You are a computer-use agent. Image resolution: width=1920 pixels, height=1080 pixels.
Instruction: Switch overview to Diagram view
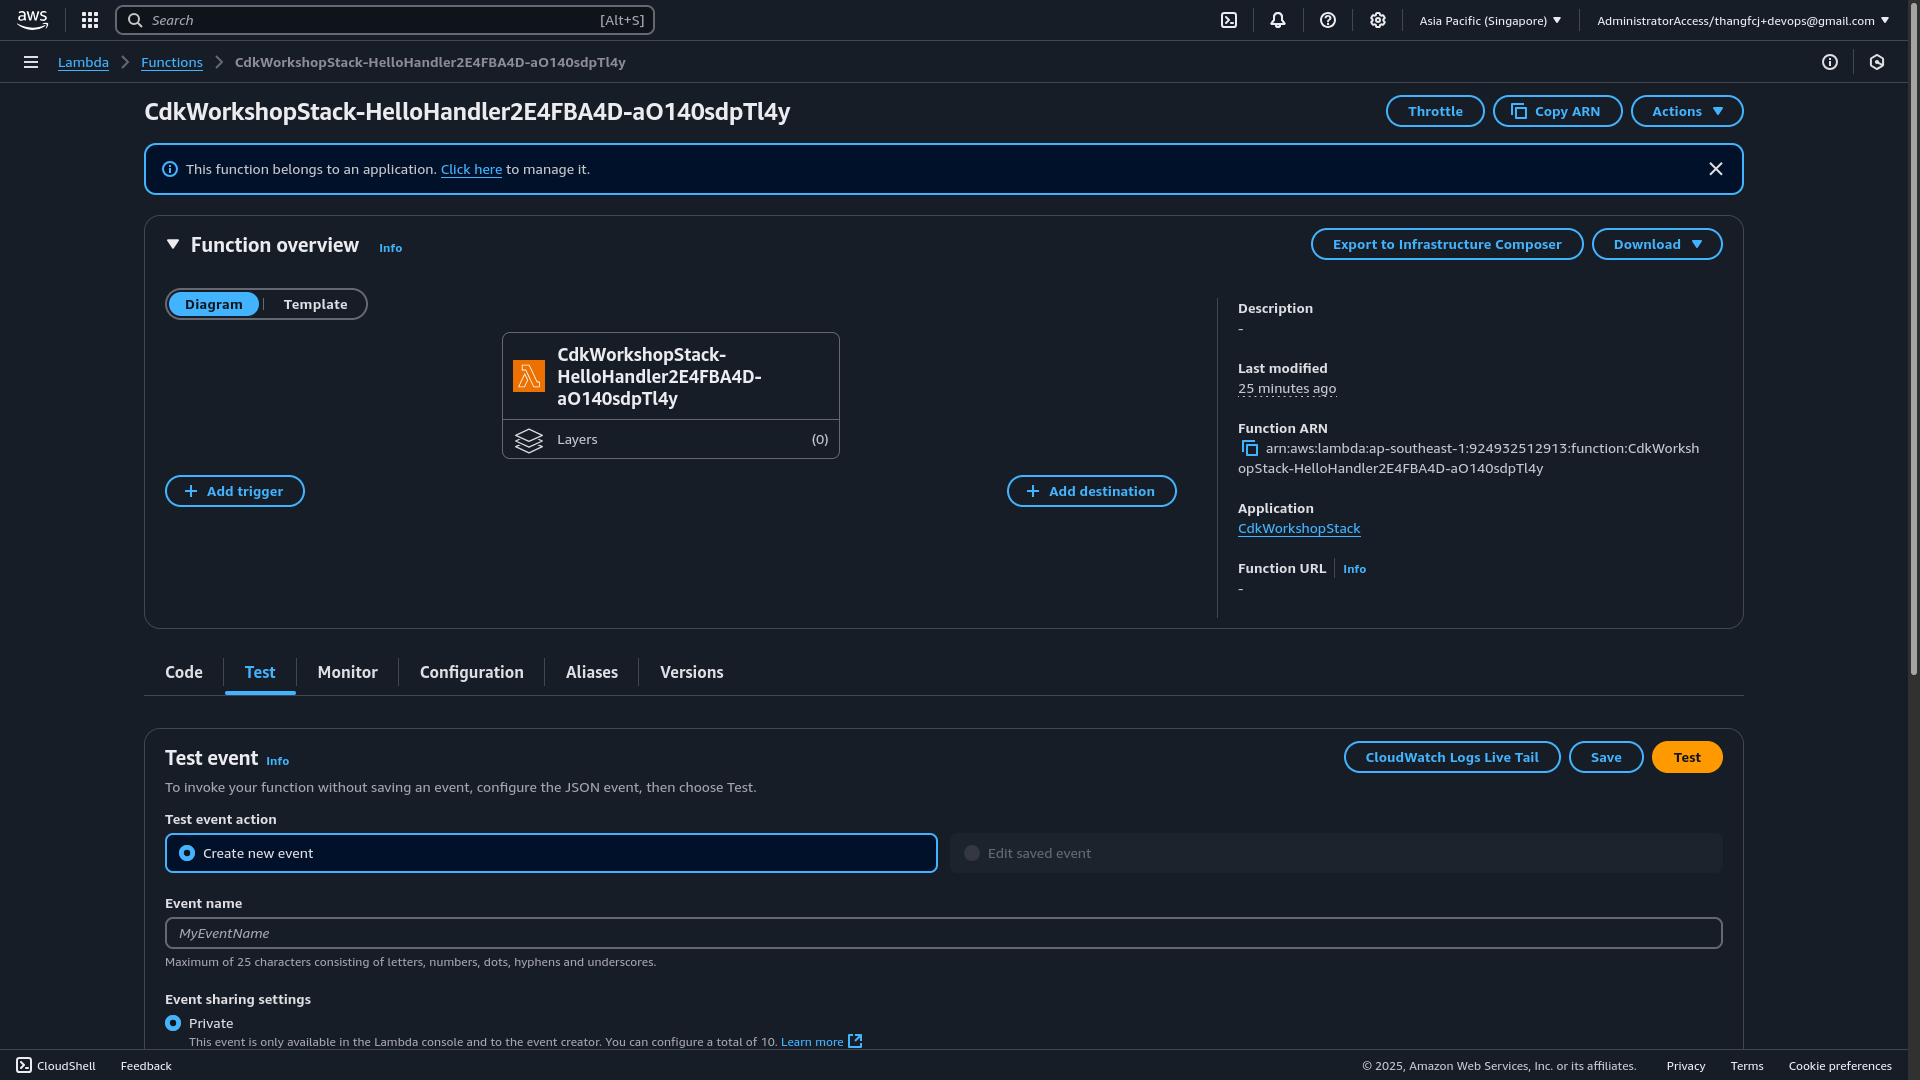(x=213, y=304)
